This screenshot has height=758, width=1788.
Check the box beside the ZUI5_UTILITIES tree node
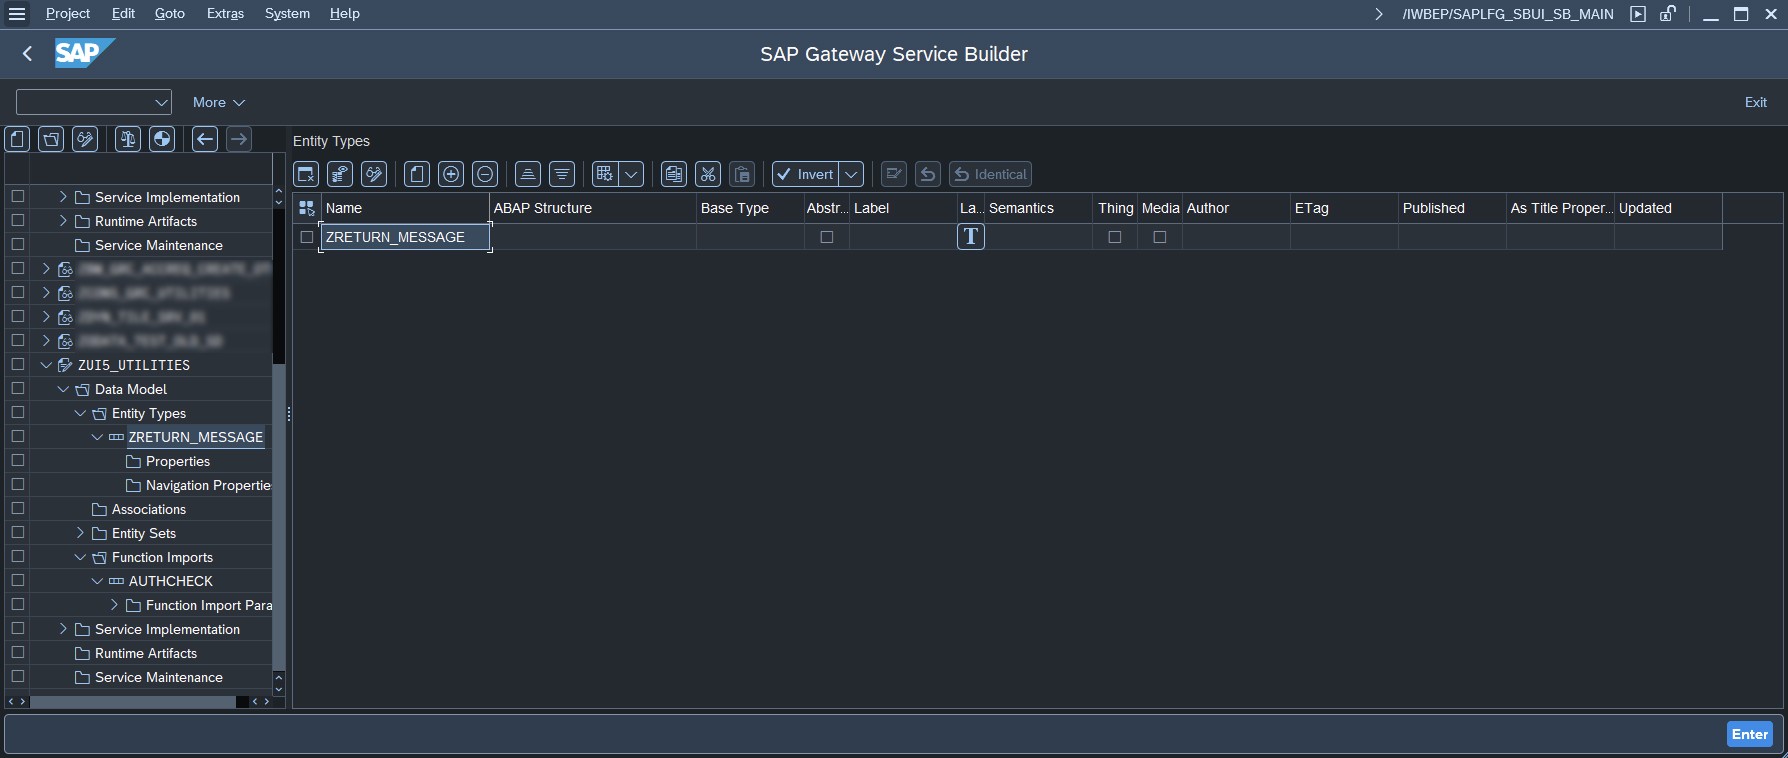pyautogui.click(x=18, y=364)
